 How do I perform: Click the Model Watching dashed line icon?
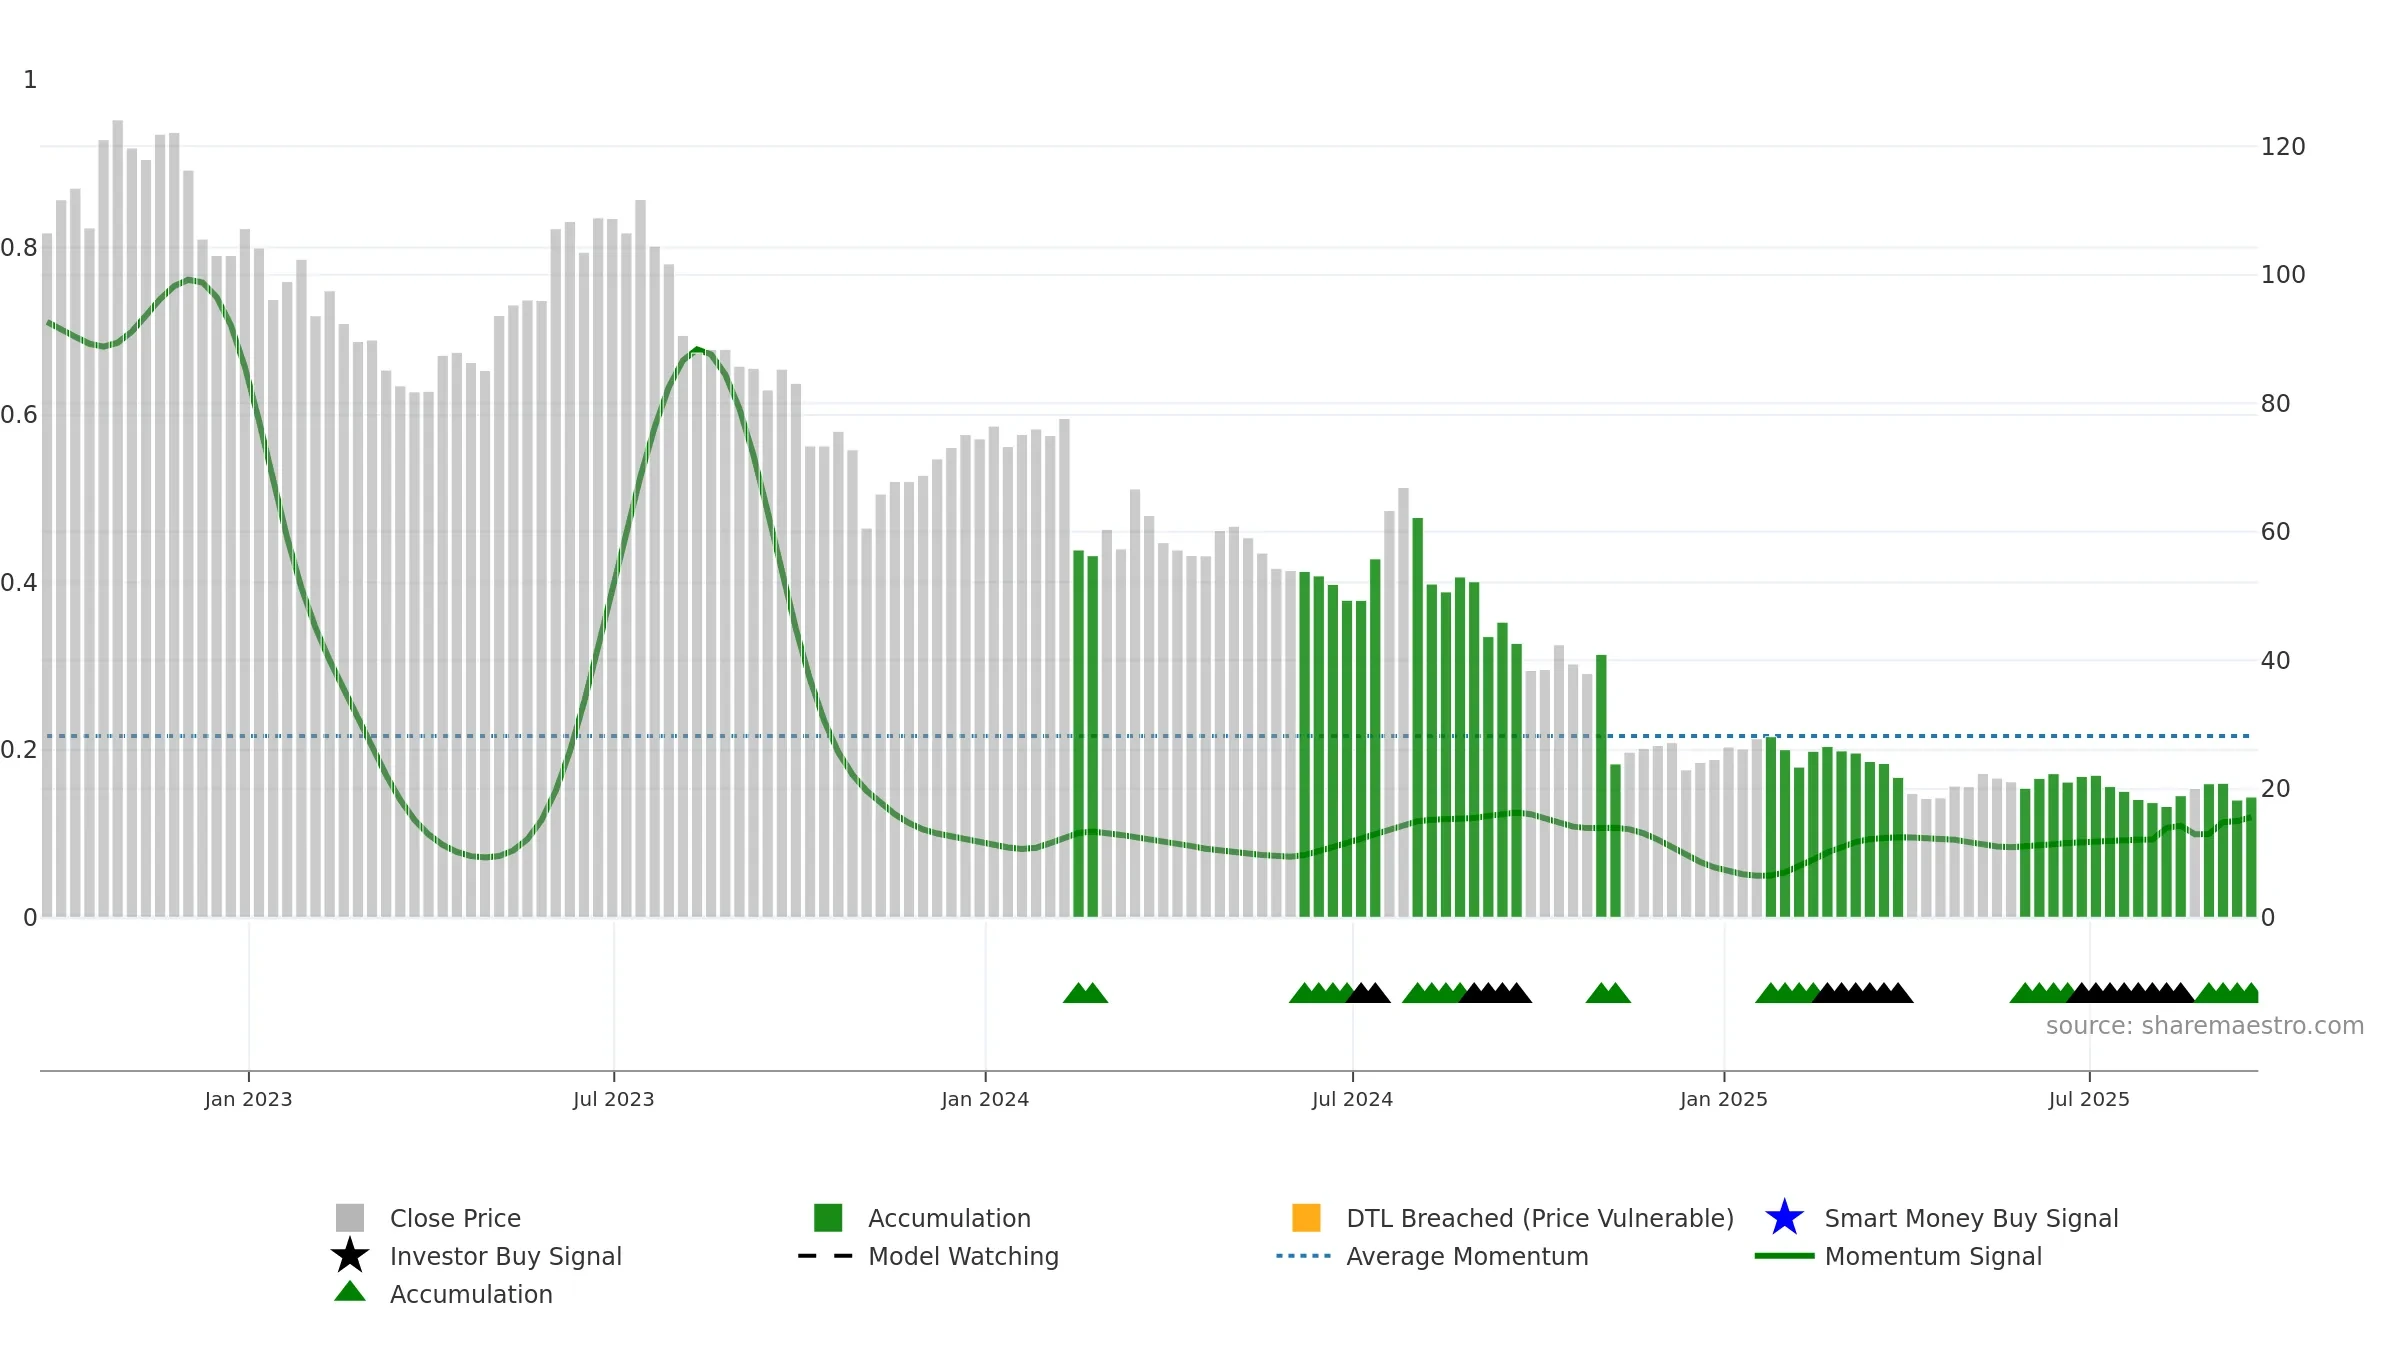pos(825,1256)
